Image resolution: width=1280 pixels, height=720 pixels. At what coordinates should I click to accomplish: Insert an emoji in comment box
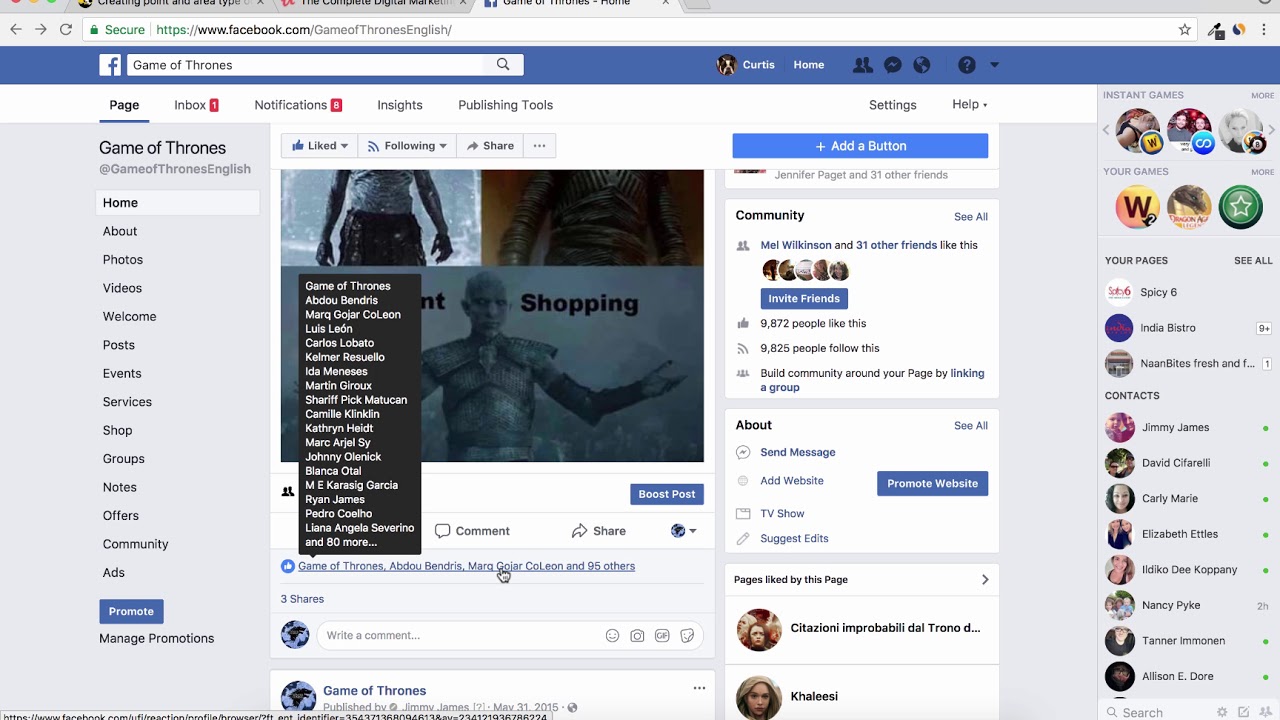612,635
